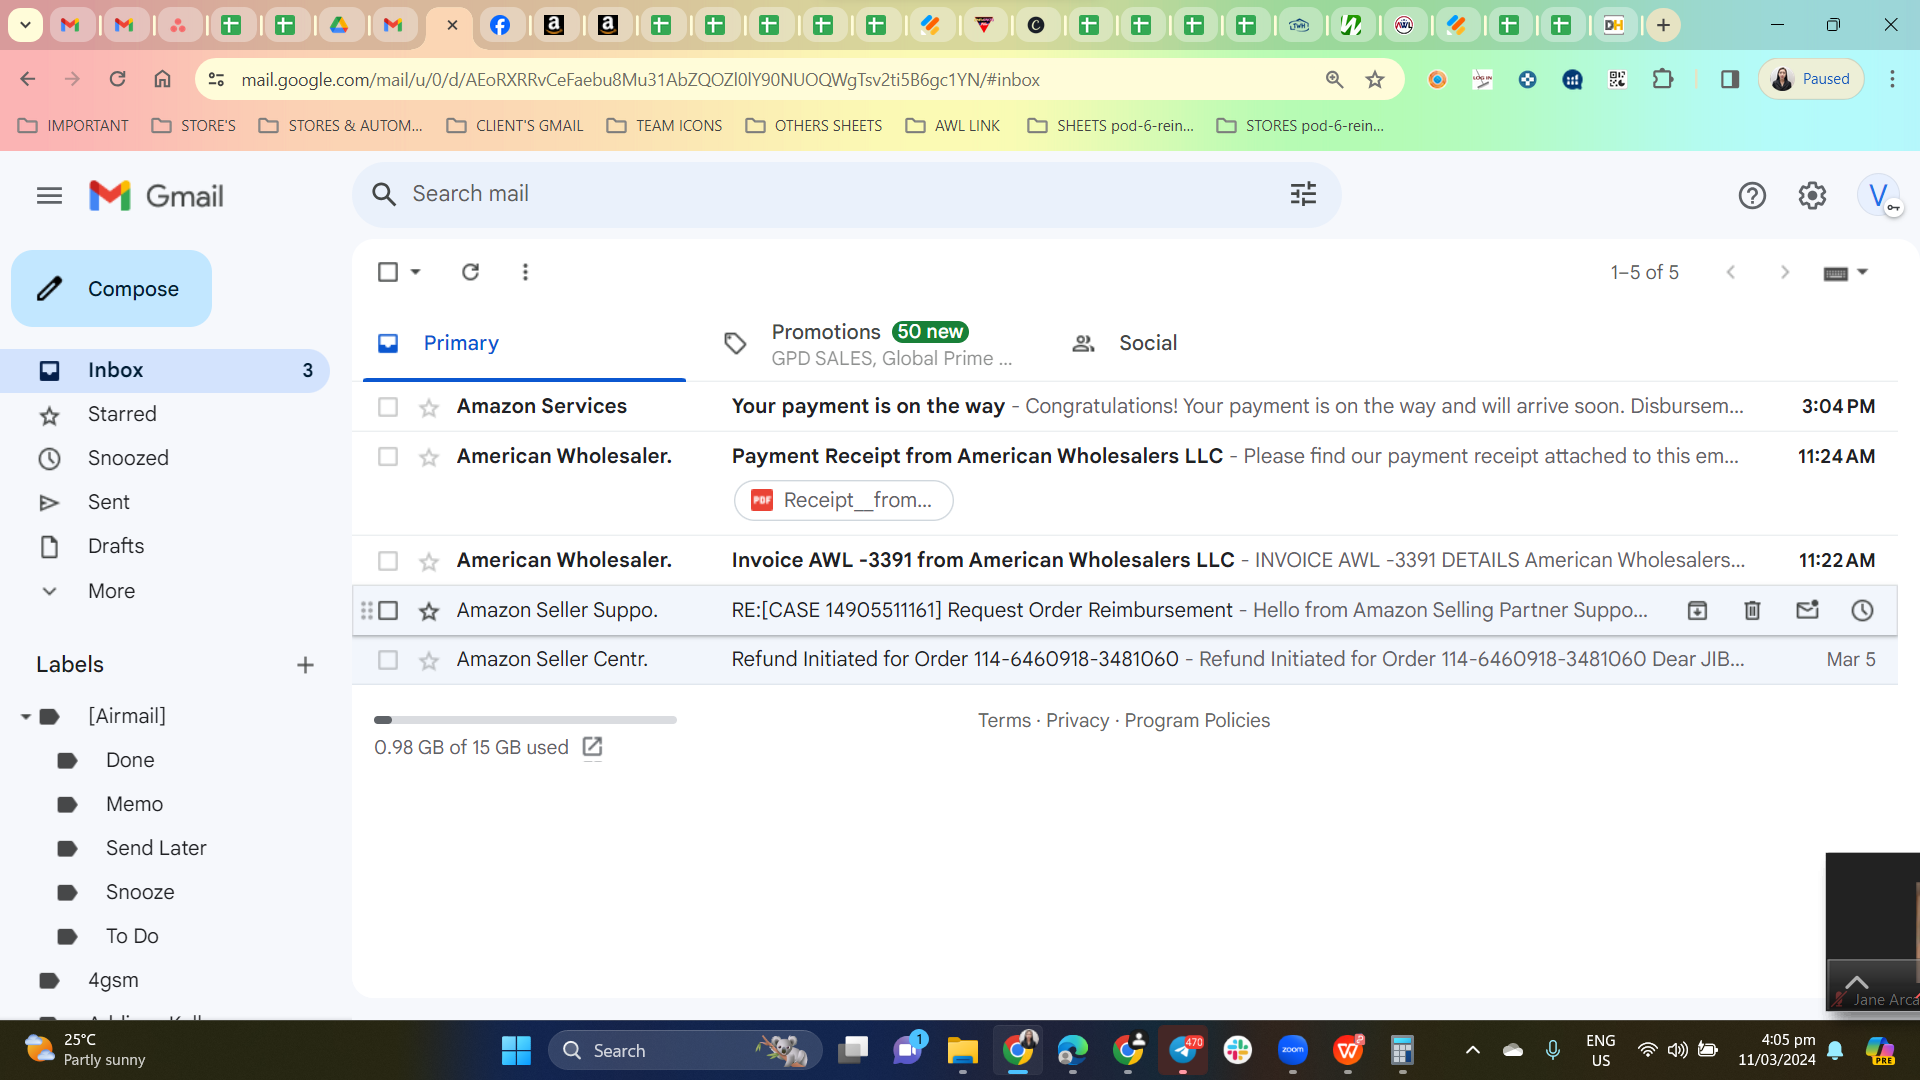Create a new label with plus icon
The width and height of the screenshot is (1920, 1080).
pos(305,665)
